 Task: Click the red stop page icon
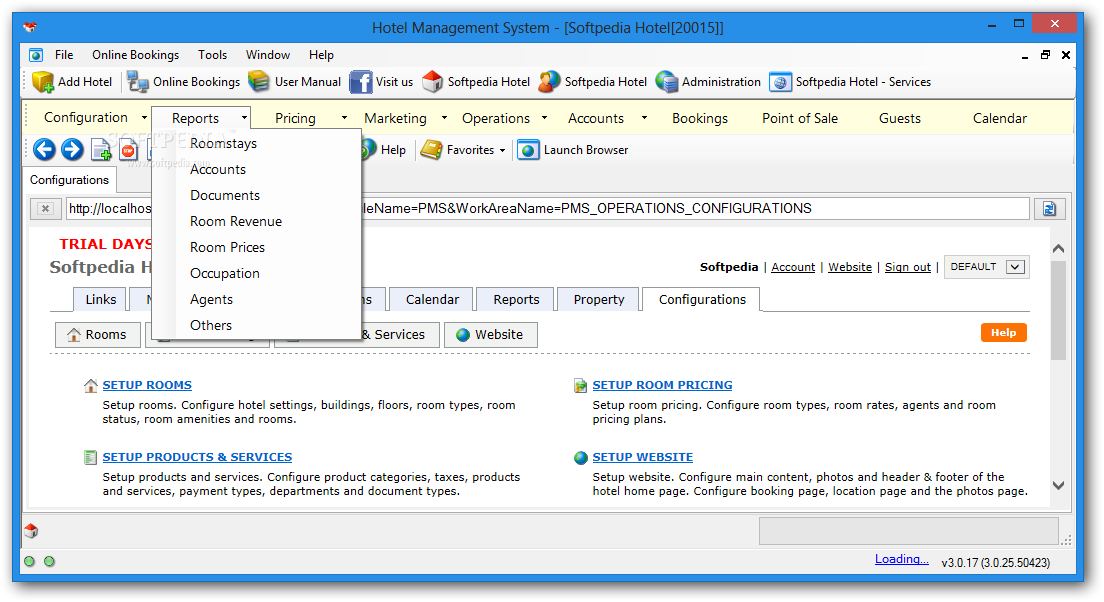point(128,150)
